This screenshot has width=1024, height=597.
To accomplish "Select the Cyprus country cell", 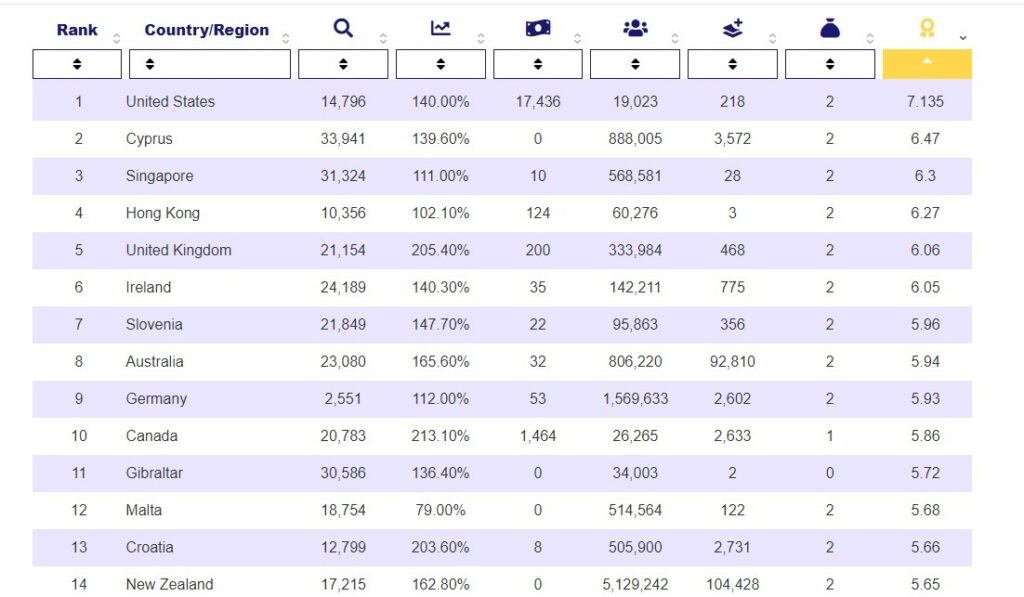I will click(x=149, y=138).
